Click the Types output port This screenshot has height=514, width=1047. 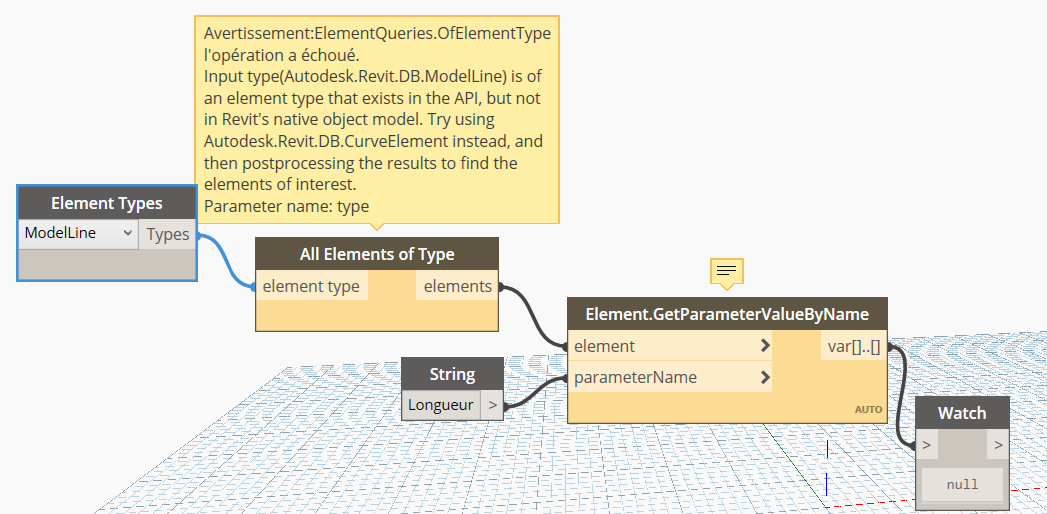(167, 234)
